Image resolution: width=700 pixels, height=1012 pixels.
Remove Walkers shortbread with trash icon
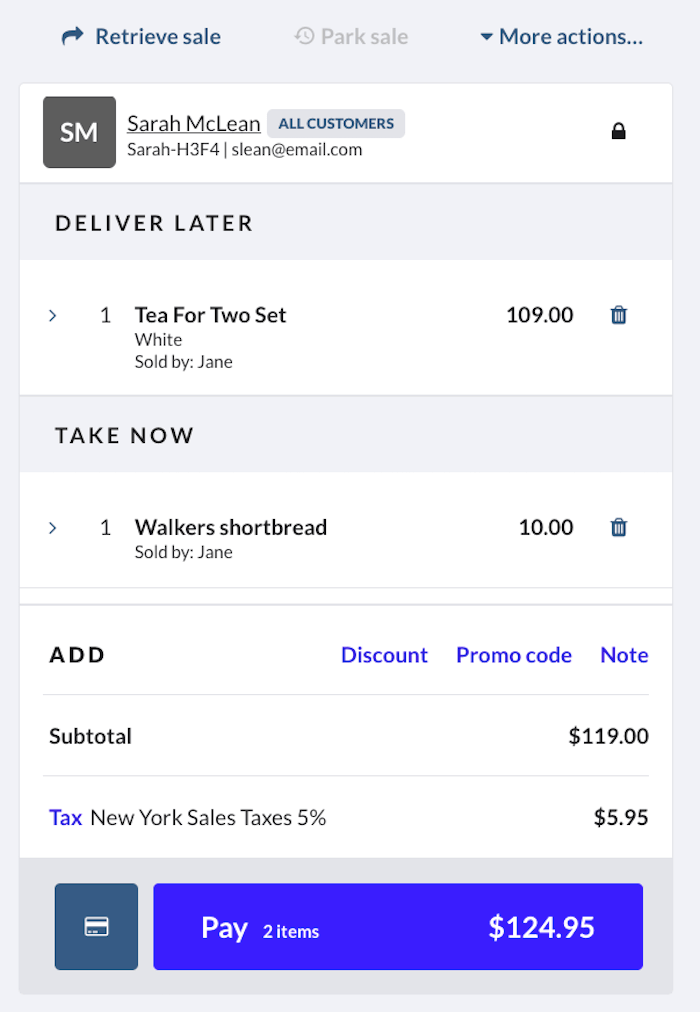click(619, 527)
